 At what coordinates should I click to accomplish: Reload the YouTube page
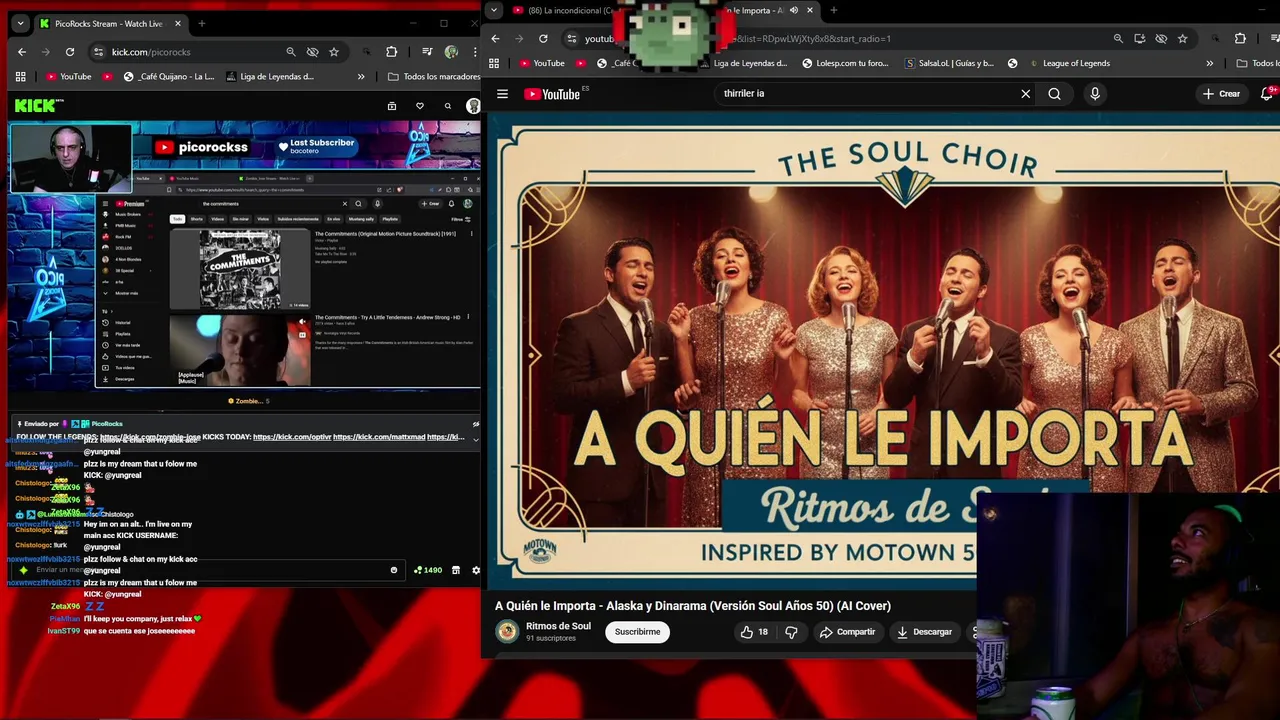coord(543,39)
